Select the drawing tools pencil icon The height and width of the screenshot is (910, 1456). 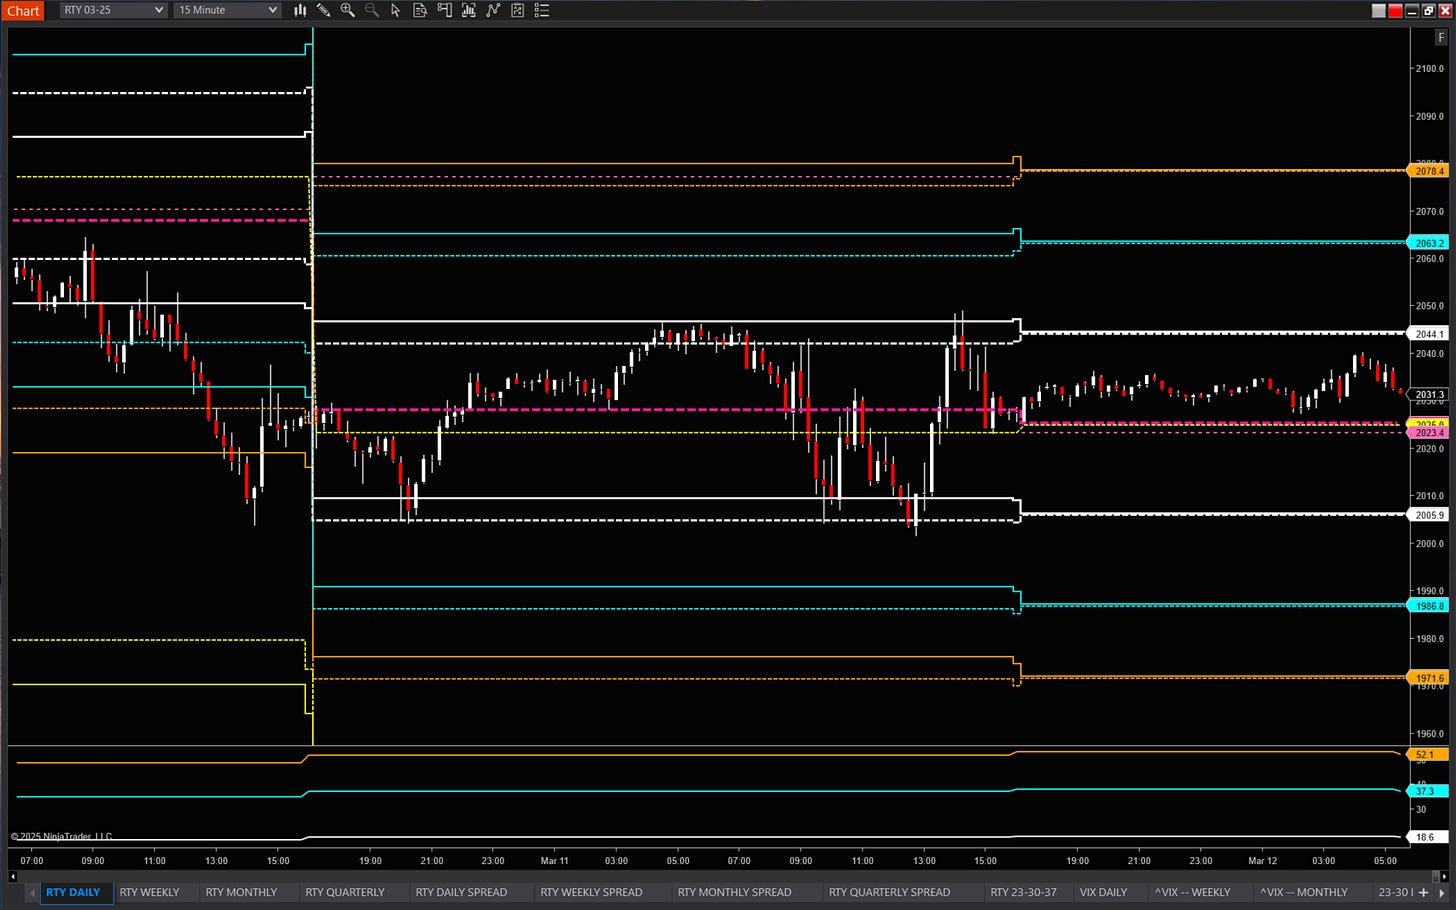pyautogui.click(x=324, y=10)
